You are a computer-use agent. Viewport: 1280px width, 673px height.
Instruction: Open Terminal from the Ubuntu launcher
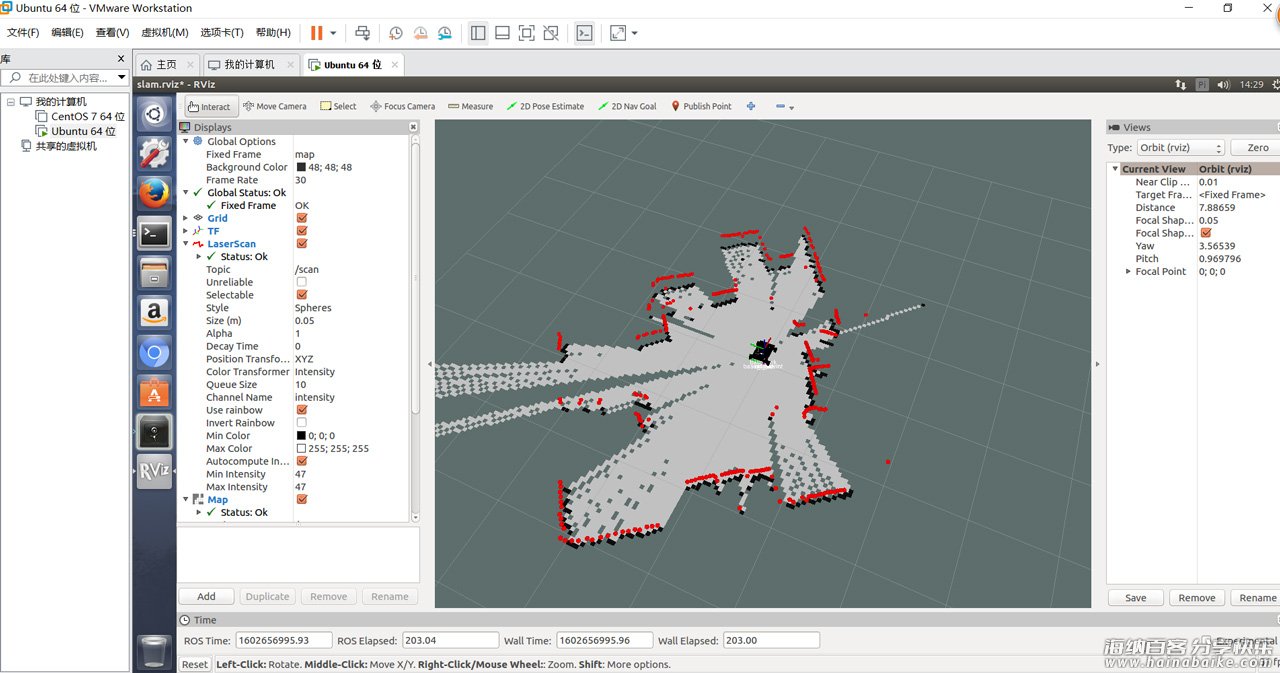pos(154,234)
